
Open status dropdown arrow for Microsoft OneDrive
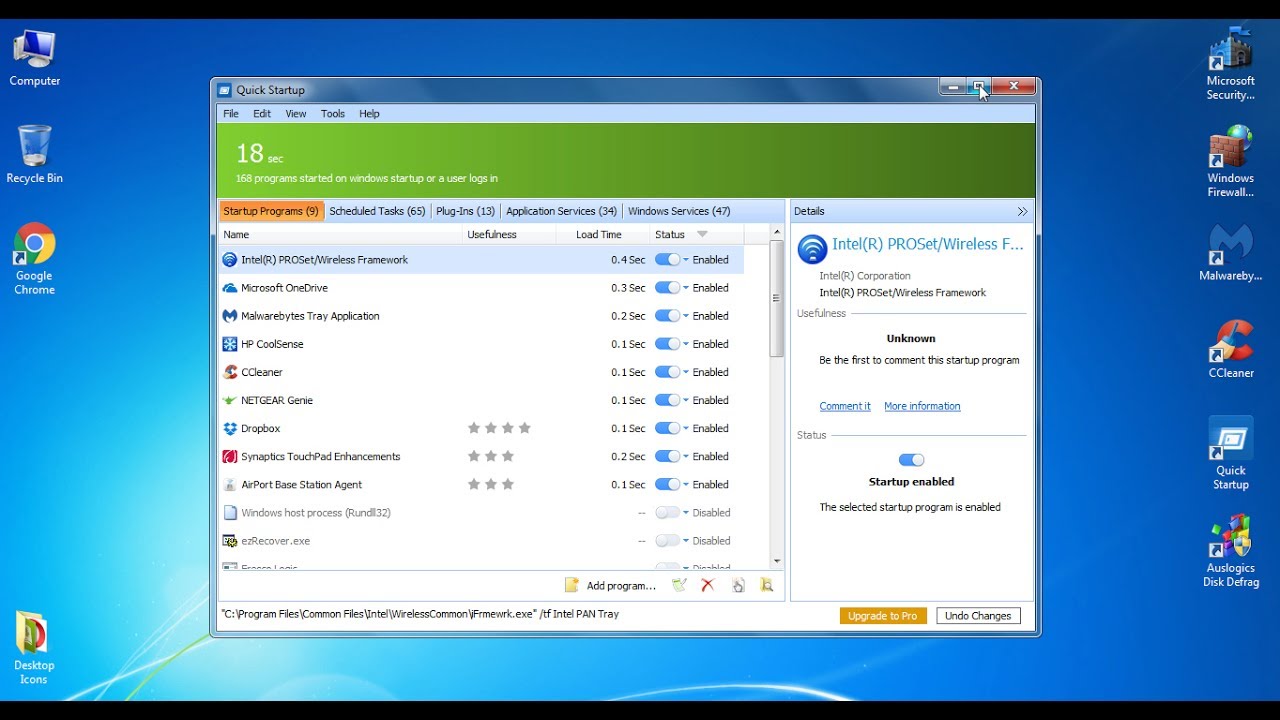(686, 288)
